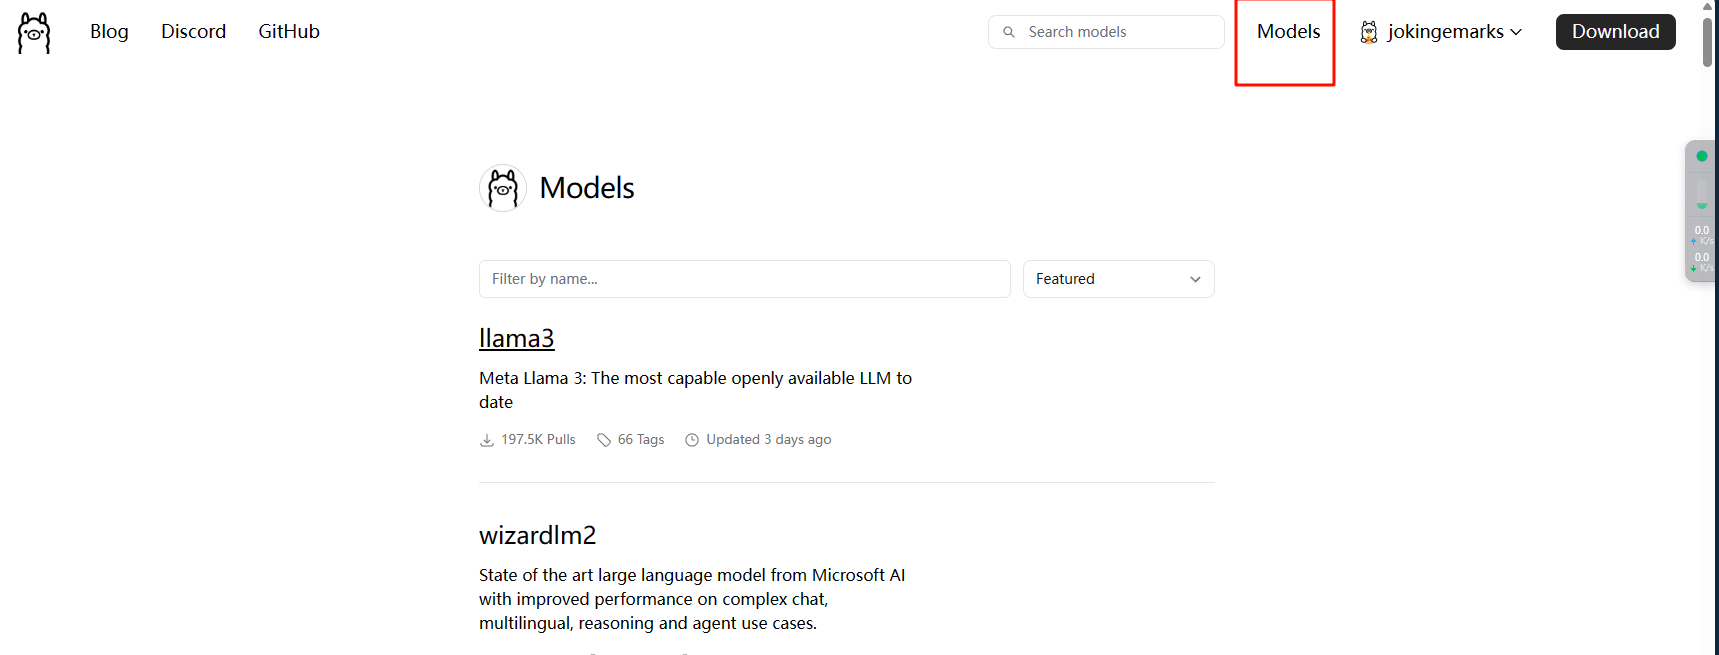Image resolution: width=1719 pixels, height=655 pixels.
Task: Select the Models item in top navigation
Action: 1288,32
